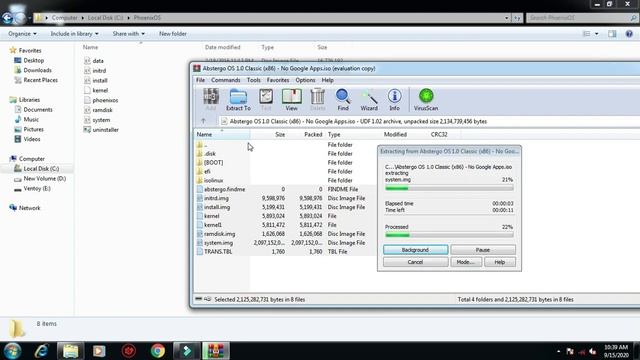Select system.img row in archive list
Image resolution: width=640 pixels, height=360 pixels.
click(x=284, y=243)
